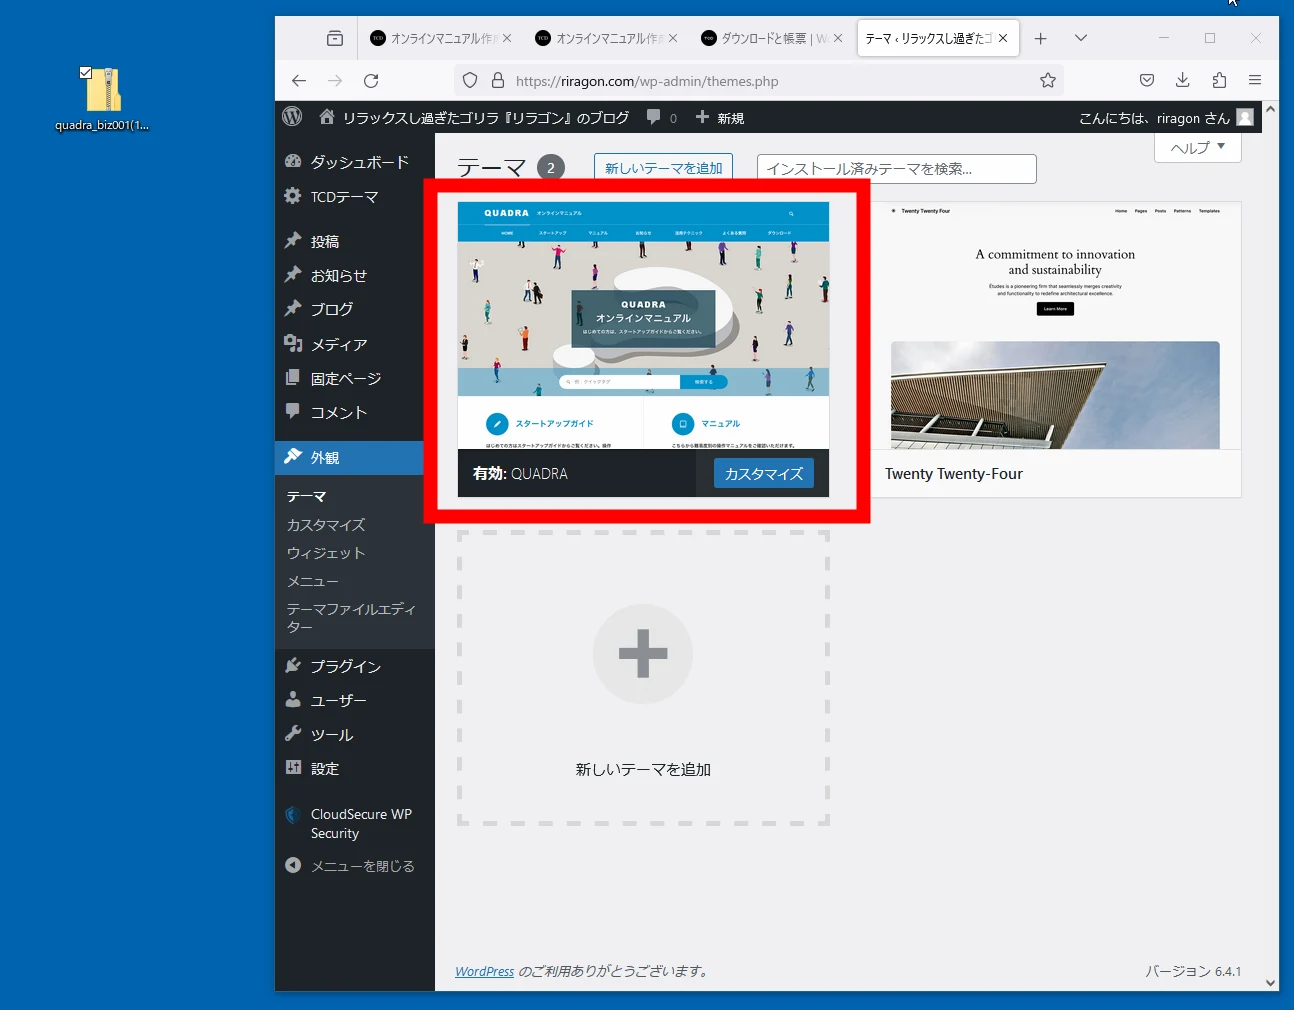
Task: Select the Twenty Twenty-Four theme thumbnail
Action: (1055, 326)
